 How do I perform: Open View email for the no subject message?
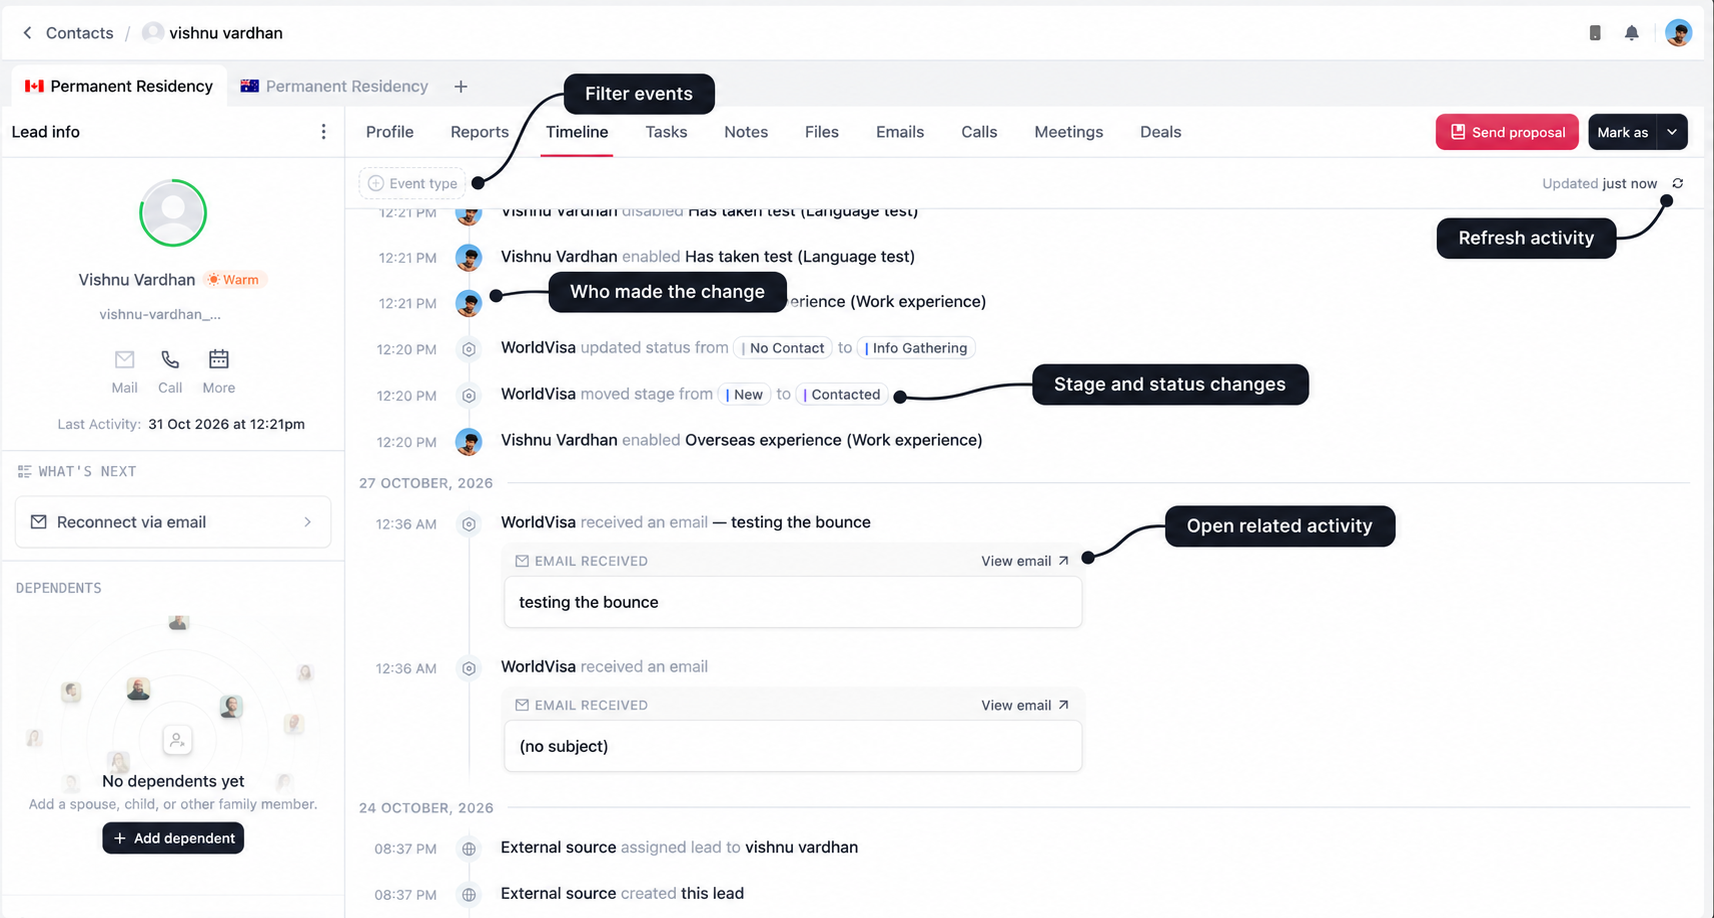click(x=1025, y=705)
